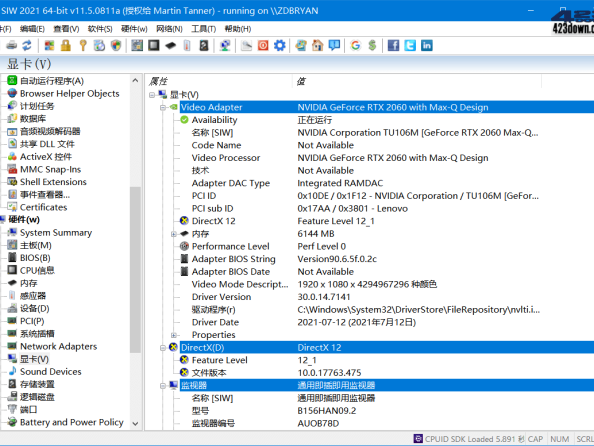594x446 pixels.
Task: Select Network Adapters in the sidebar
Action: click(58, 346)
